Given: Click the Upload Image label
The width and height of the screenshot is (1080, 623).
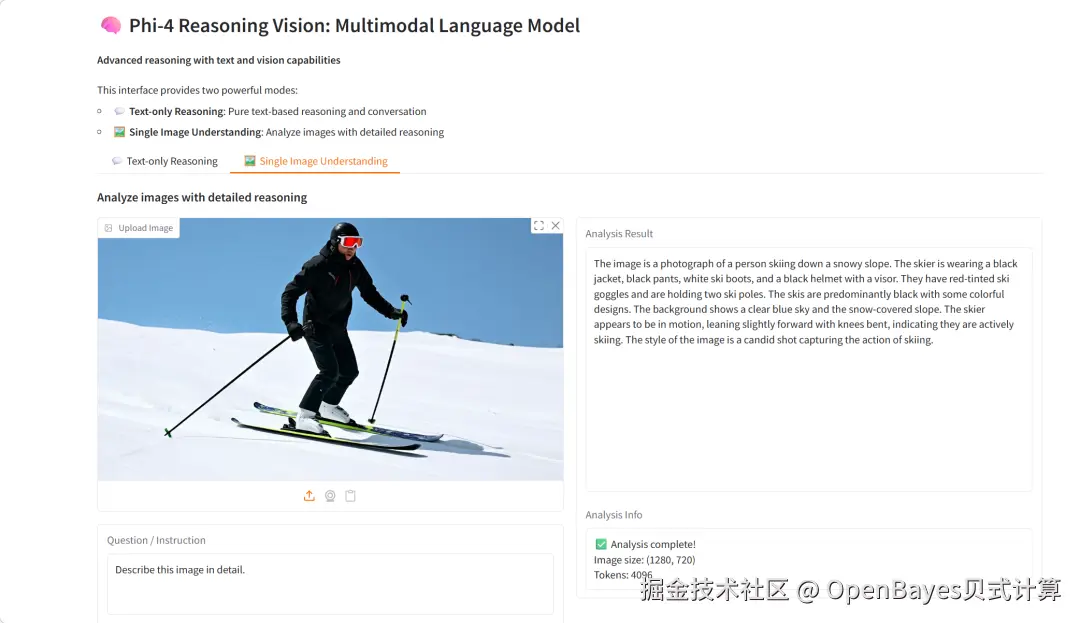Looking at the screenshot, I should click(x=138, y=228).
